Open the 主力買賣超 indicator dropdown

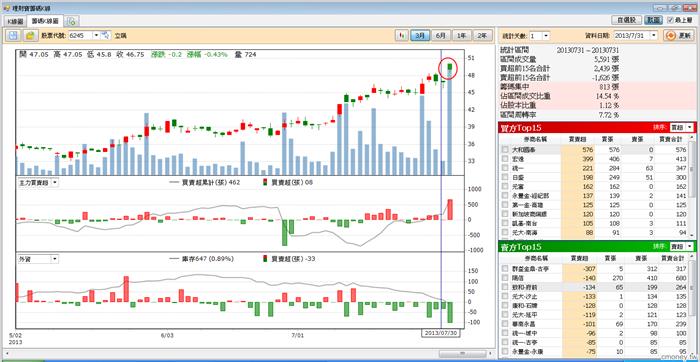point(55,182)
